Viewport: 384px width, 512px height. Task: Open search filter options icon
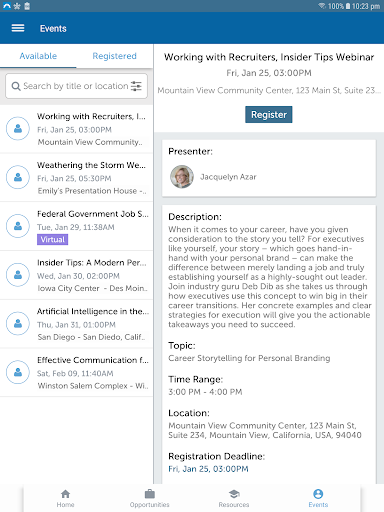pos(136,86)
